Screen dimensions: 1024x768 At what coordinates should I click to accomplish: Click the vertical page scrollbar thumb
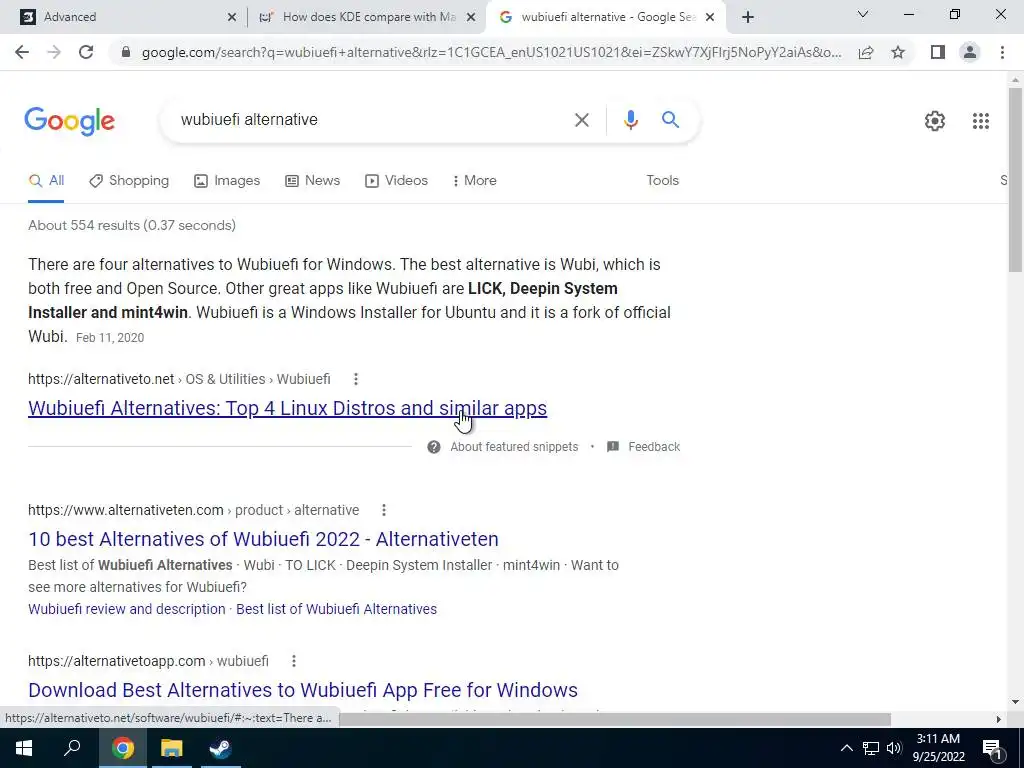point(1015,180)
